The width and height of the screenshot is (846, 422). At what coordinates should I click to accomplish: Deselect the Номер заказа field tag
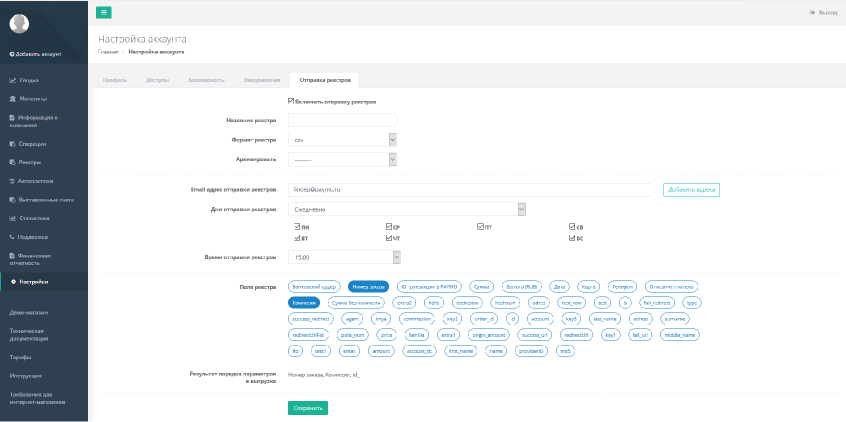369,287
